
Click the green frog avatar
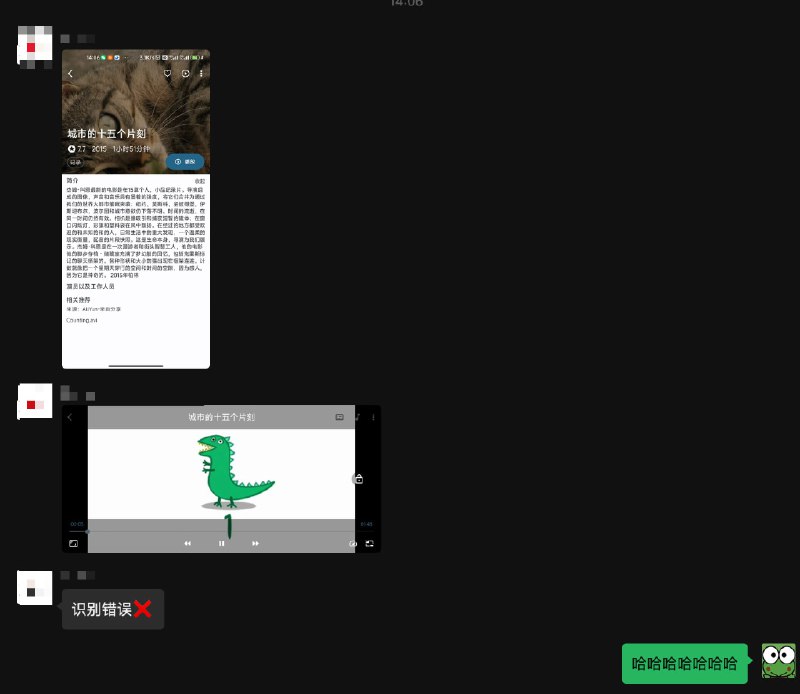pos(778,662)
